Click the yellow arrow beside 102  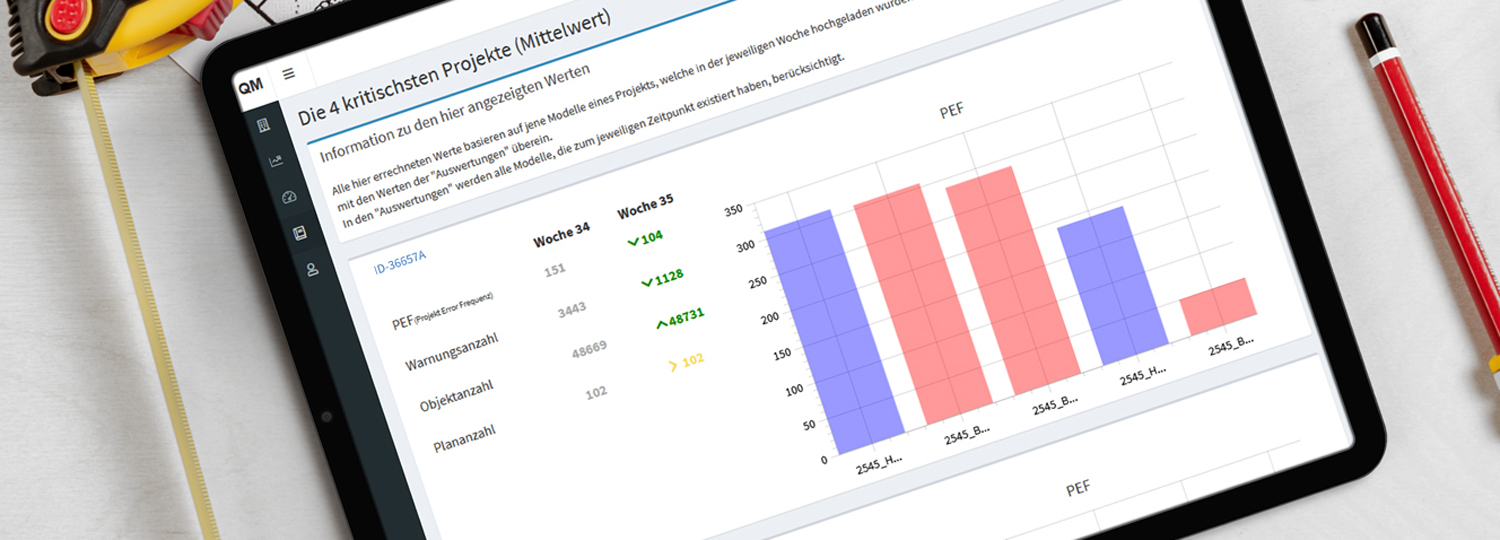[673, 365]
